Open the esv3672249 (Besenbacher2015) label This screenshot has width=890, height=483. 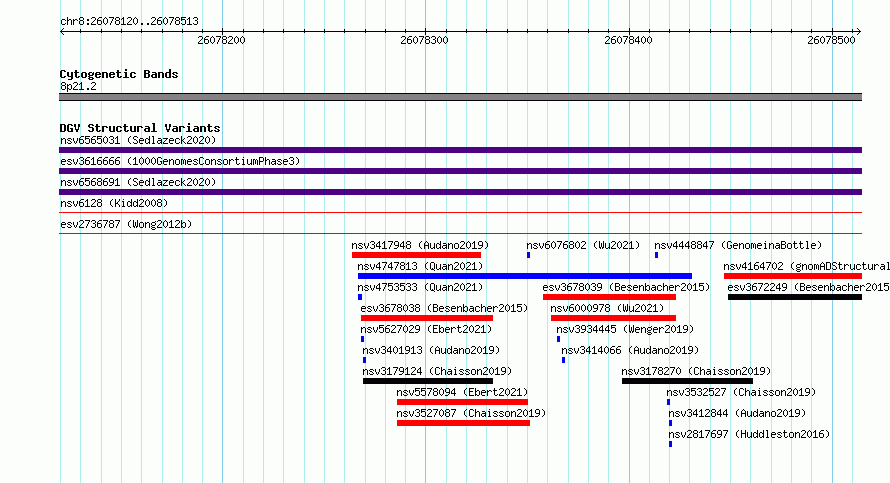click(x=809, y=287)
